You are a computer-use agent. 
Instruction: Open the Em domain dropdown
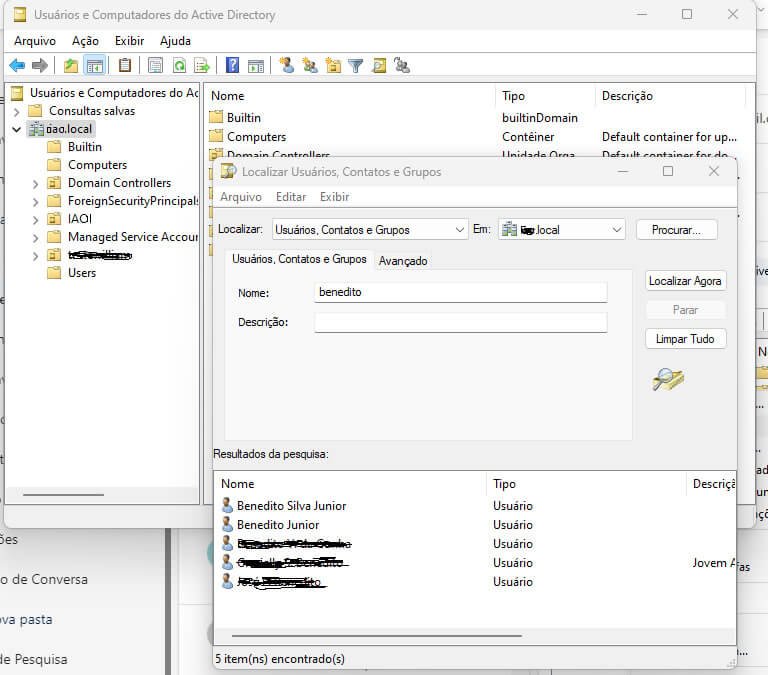562,229
